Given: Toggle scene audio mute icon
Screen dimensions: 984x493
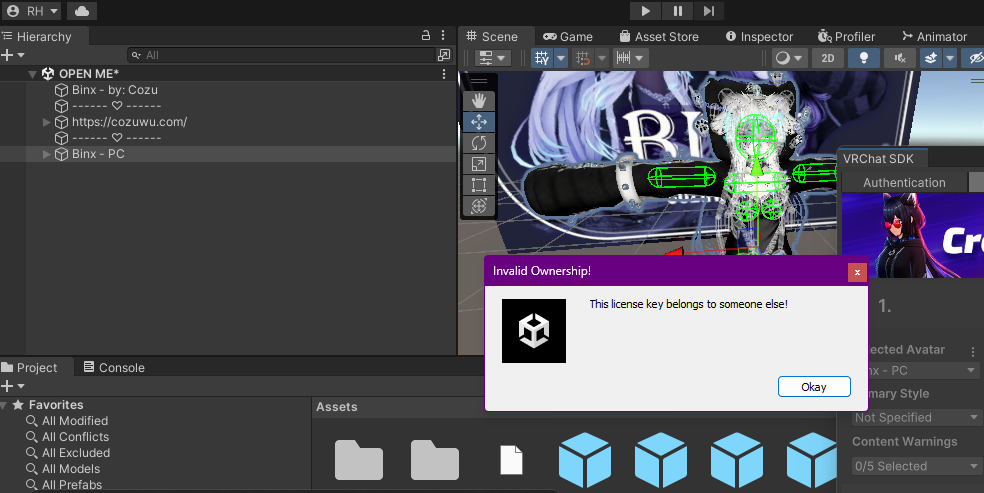Looking at the screenshot, I should pos(900,58).
